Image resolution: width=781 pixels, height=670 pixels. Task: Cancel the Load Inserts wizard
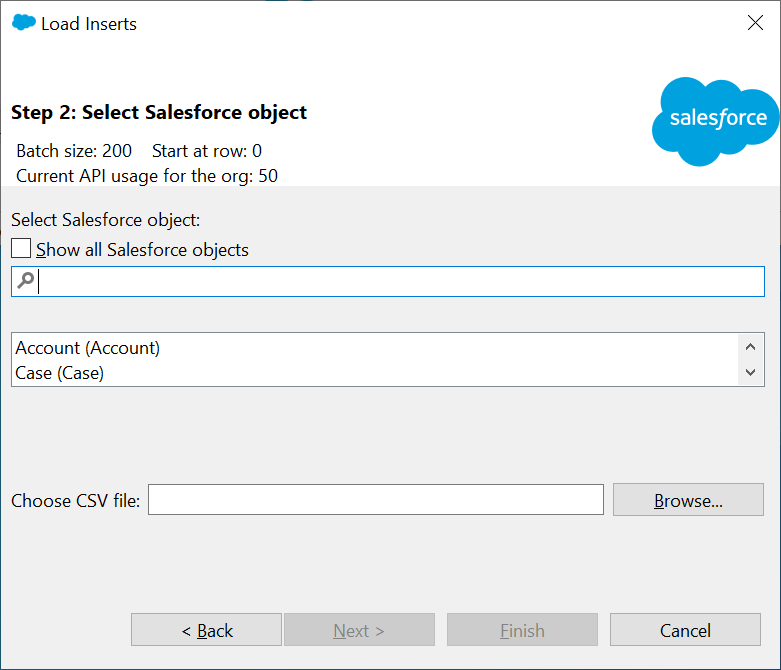pyautogui.click(x=685, y=630)
